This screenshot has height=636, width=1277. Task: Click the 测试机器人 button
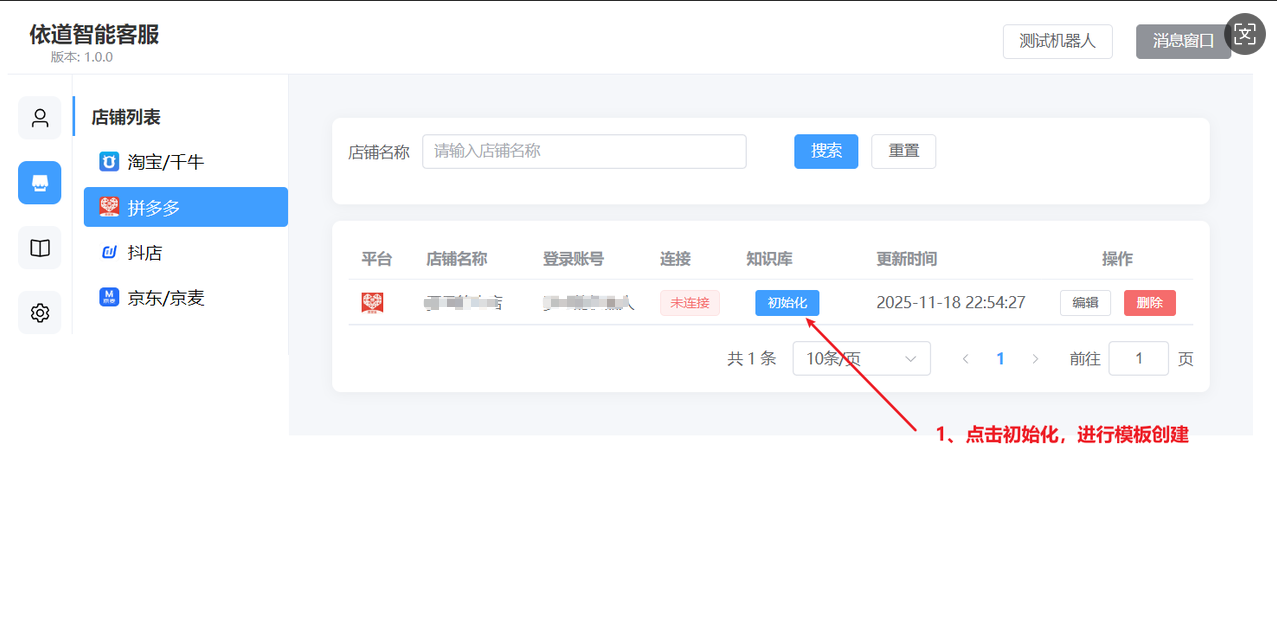coord(1057,42)
